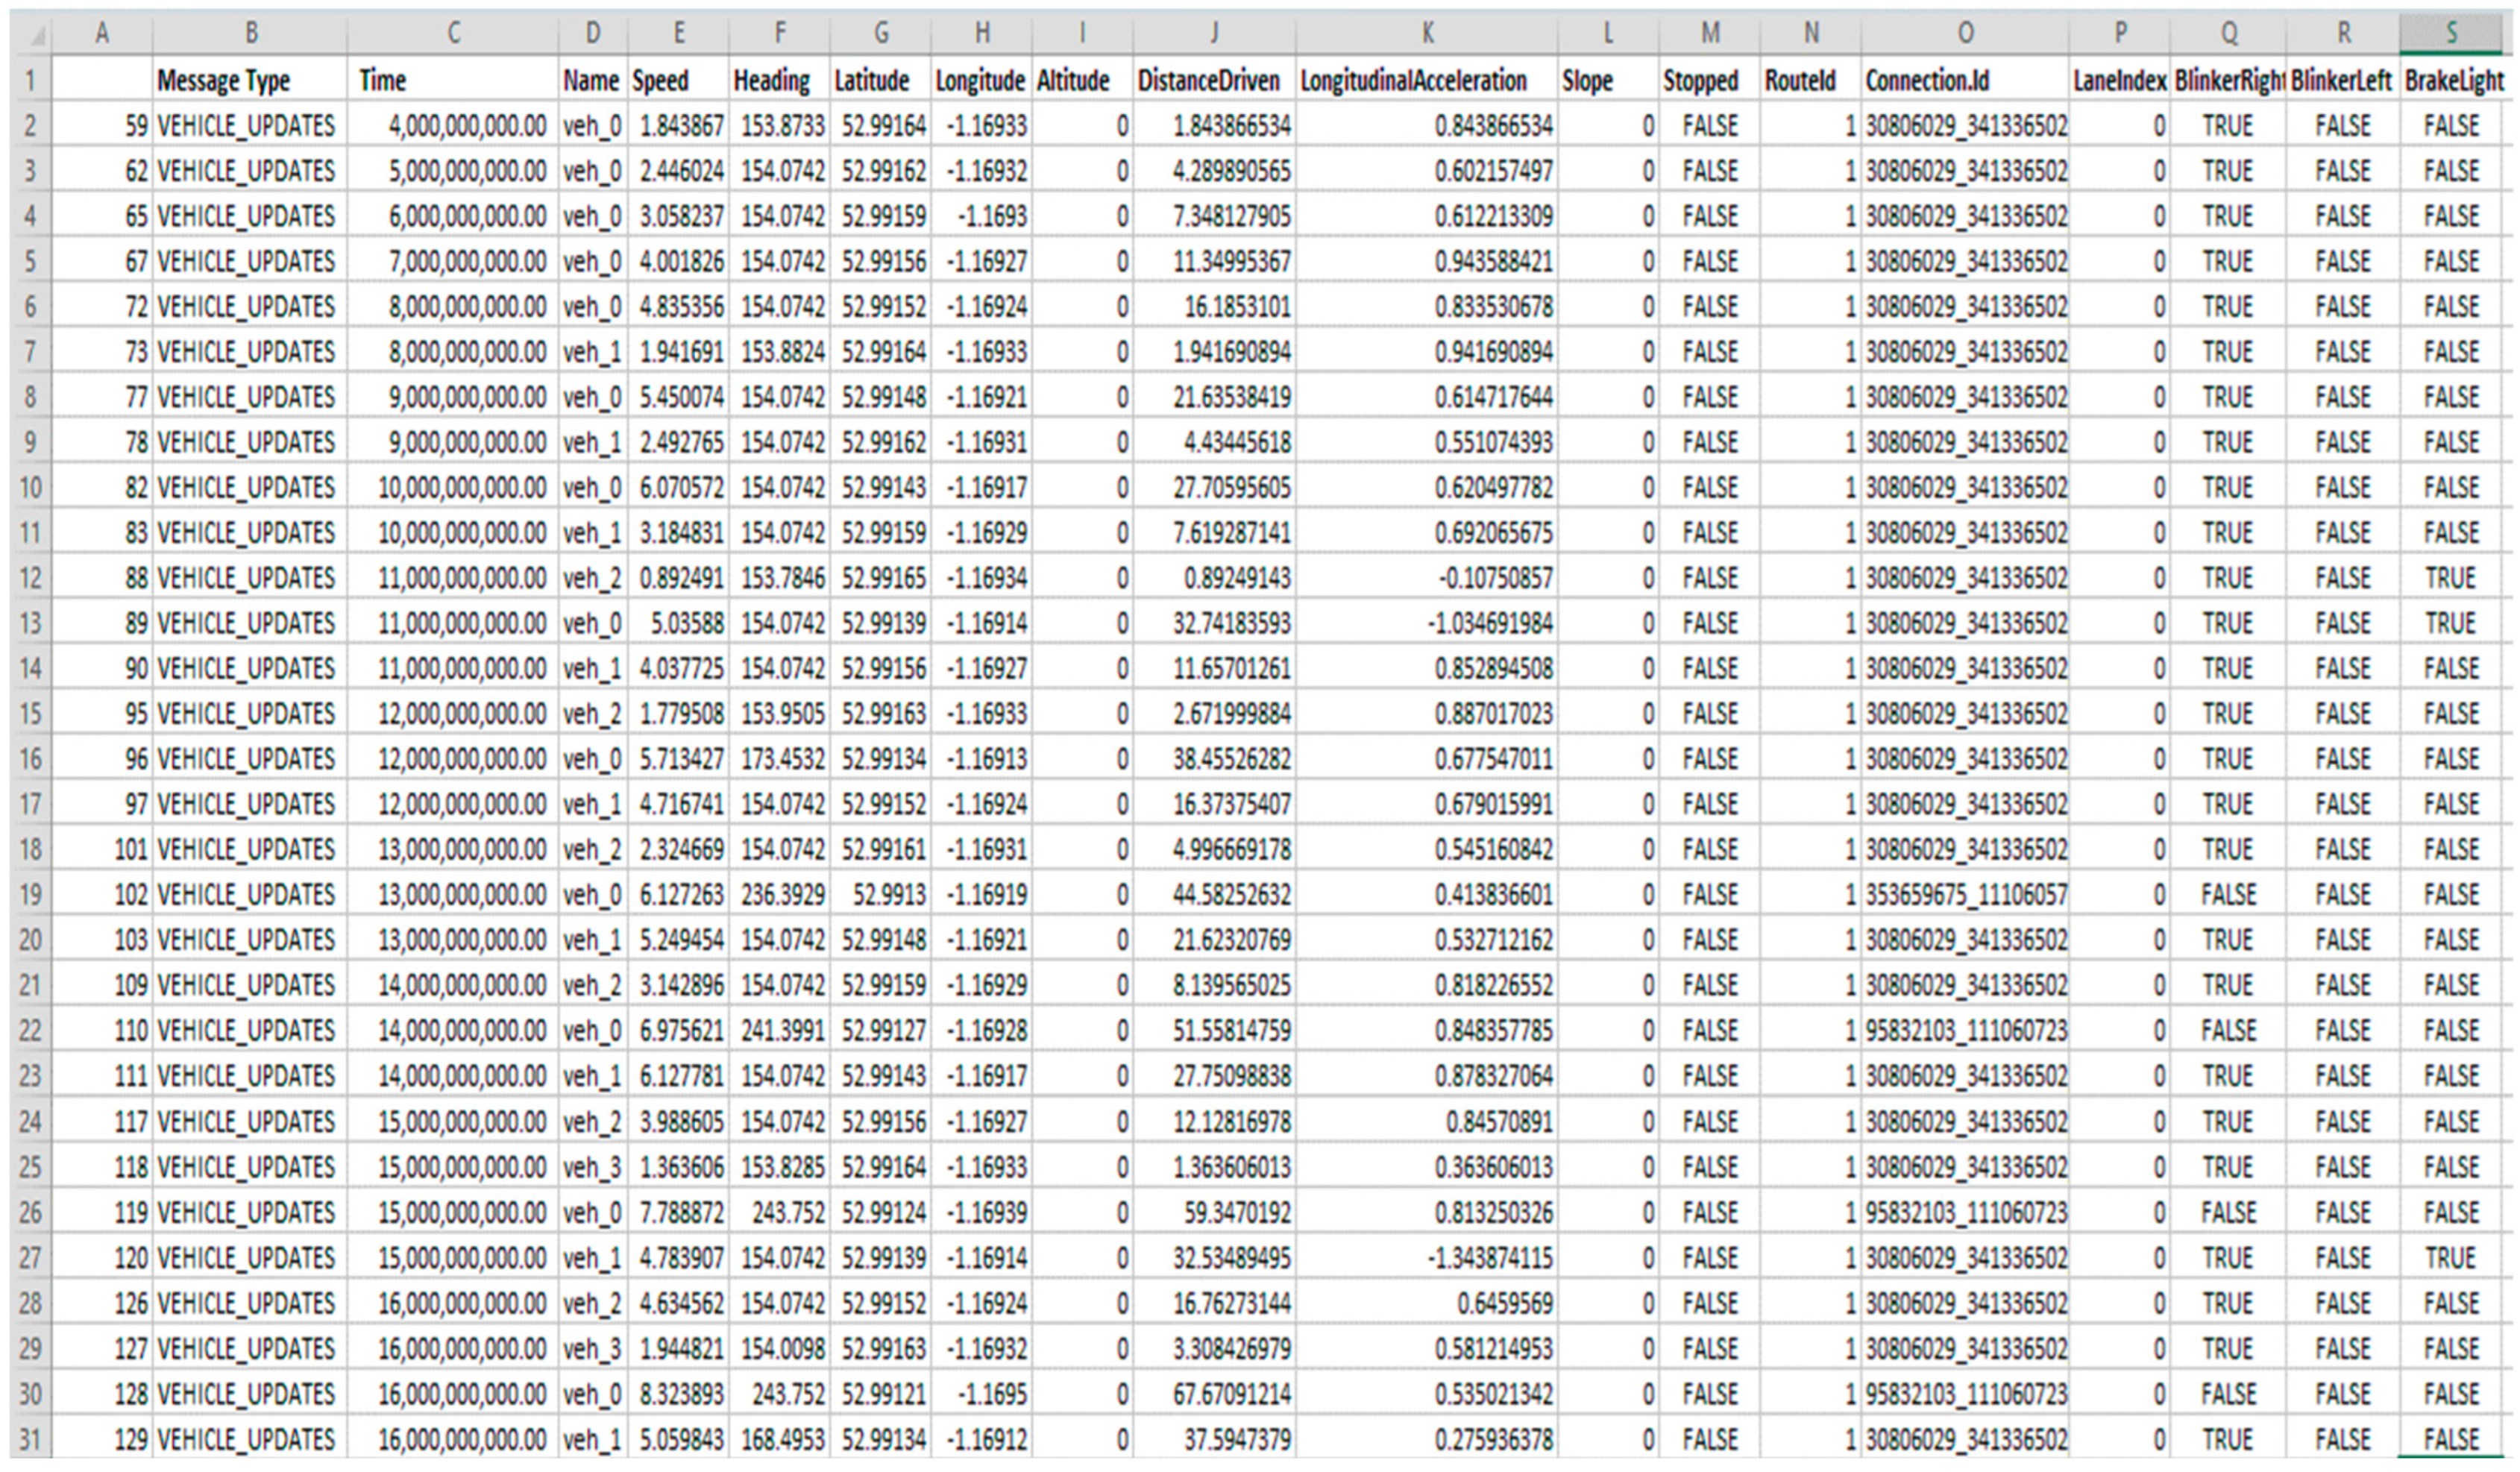This screenshot has height=1472, width=2520.
Task: Select row 1 header
Action: tap(30, 81)
